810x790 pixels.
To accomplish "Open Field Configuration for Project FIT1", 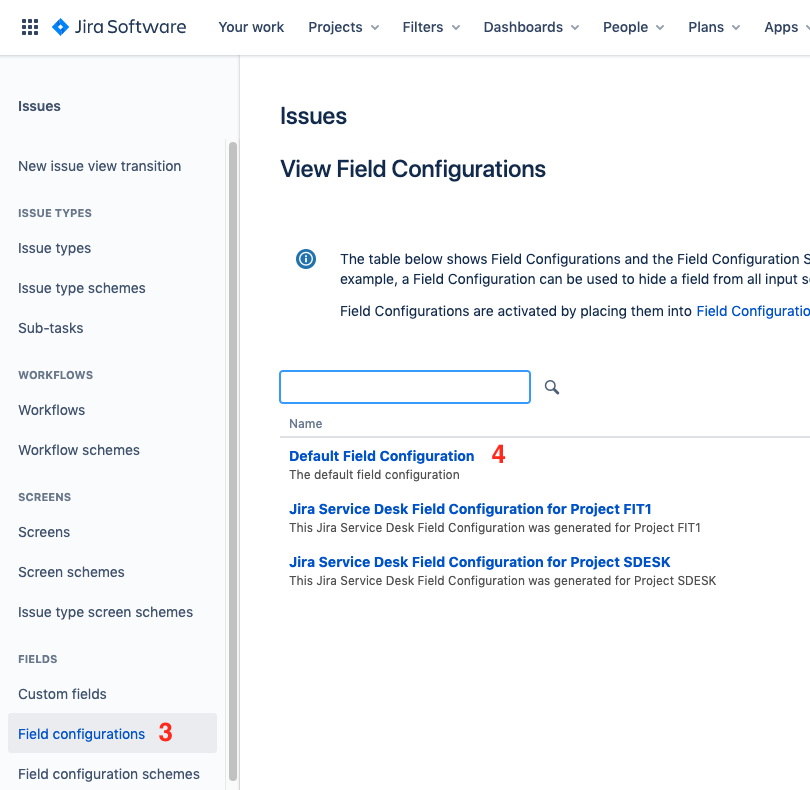I will point(470,509).
